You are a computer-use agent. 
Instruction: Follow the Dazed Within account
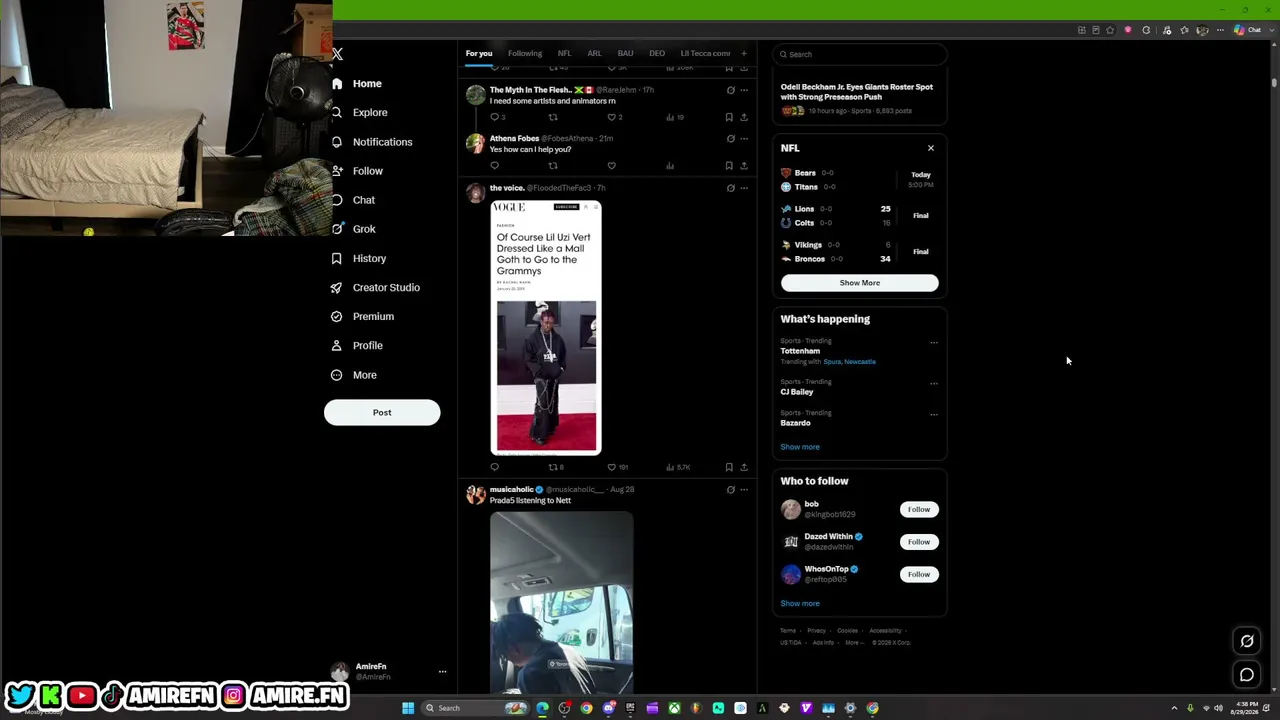919,542
